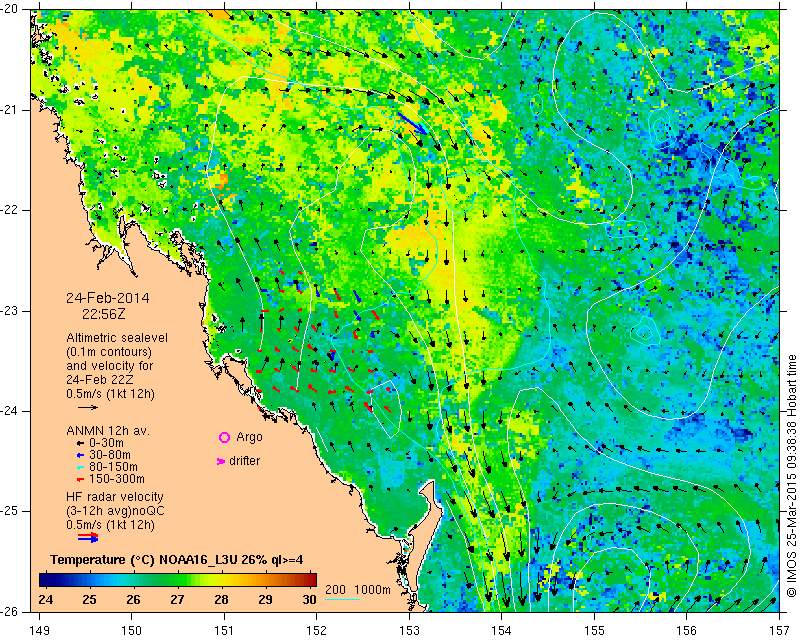The image size is (800, 640).
Task: Click the "and velocity for" legend line
Action: coord(110,366)
